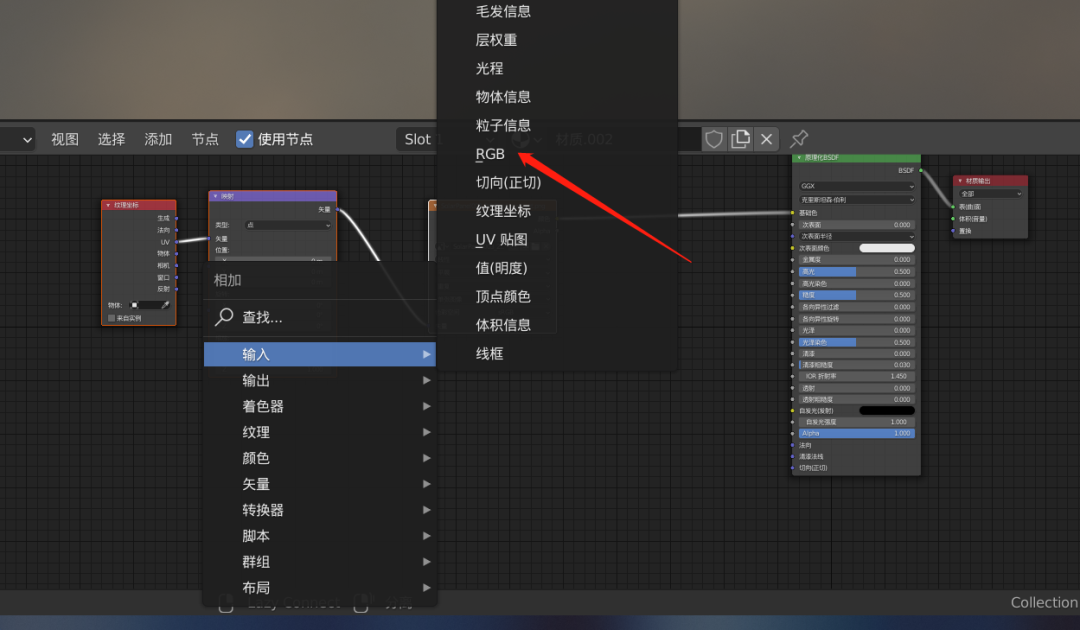Toggle the 来自实例 checkbox
The image size is (1080, 630).
tap(112, 318)
